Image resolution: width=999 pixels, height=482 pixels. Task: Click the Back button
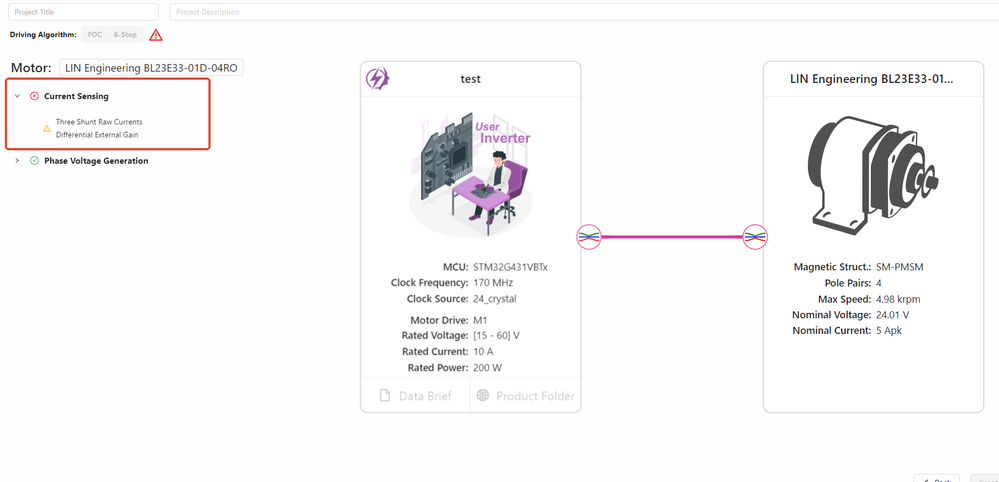[x=936, y=479]
